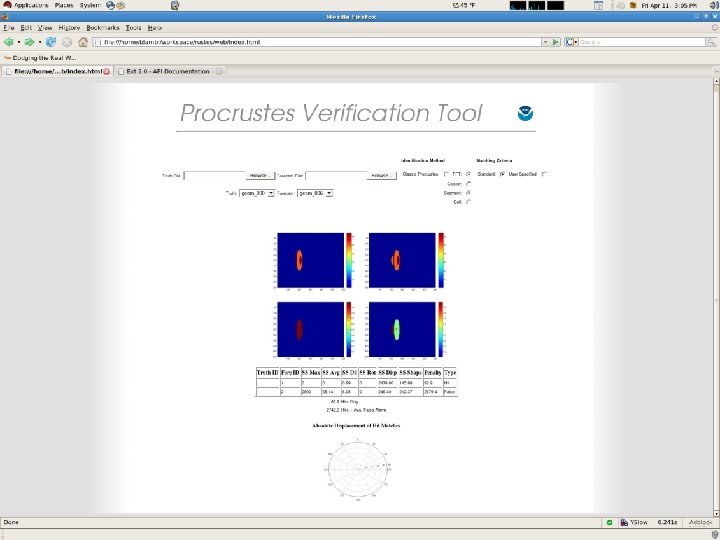
Task: Click the Firefox icon in the title bar
Action: coord(5,17)
